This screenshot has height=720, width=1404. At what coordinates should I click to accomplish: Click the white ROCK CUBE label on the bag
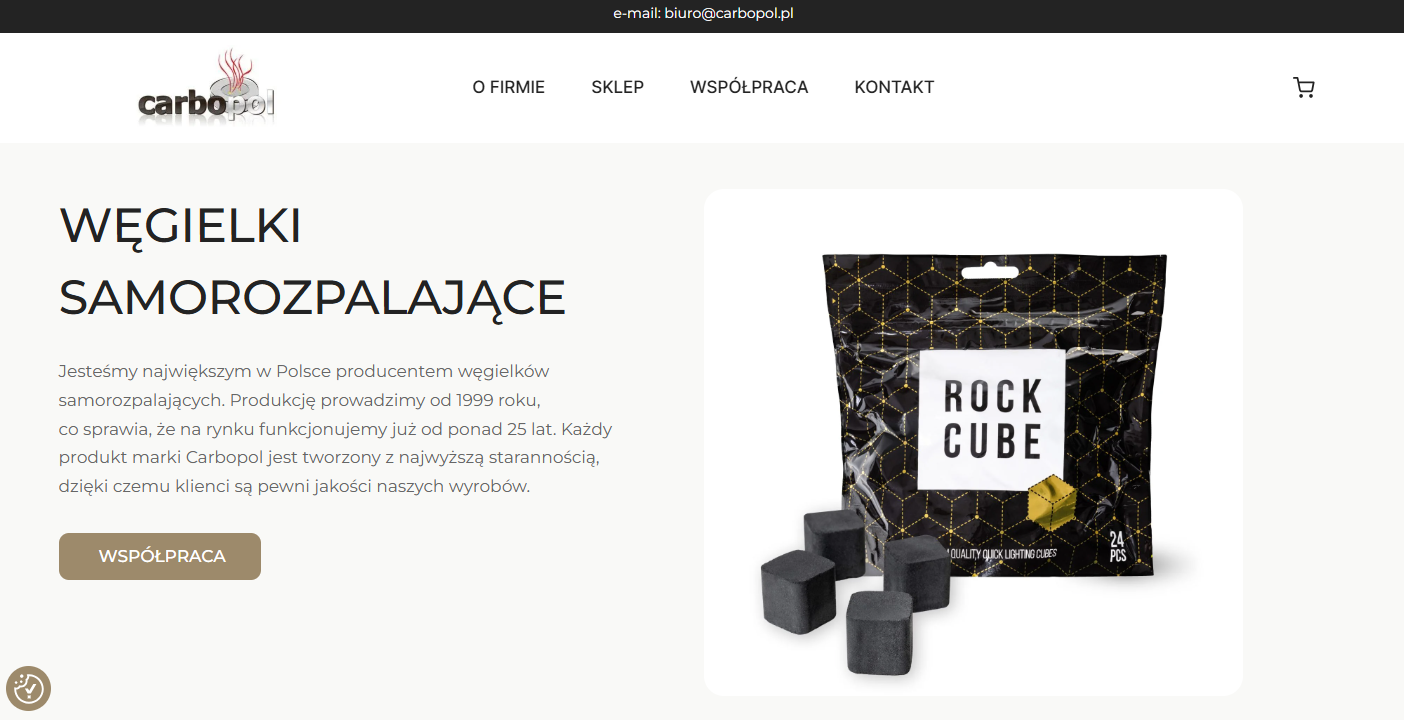click(x=990, y=420)
